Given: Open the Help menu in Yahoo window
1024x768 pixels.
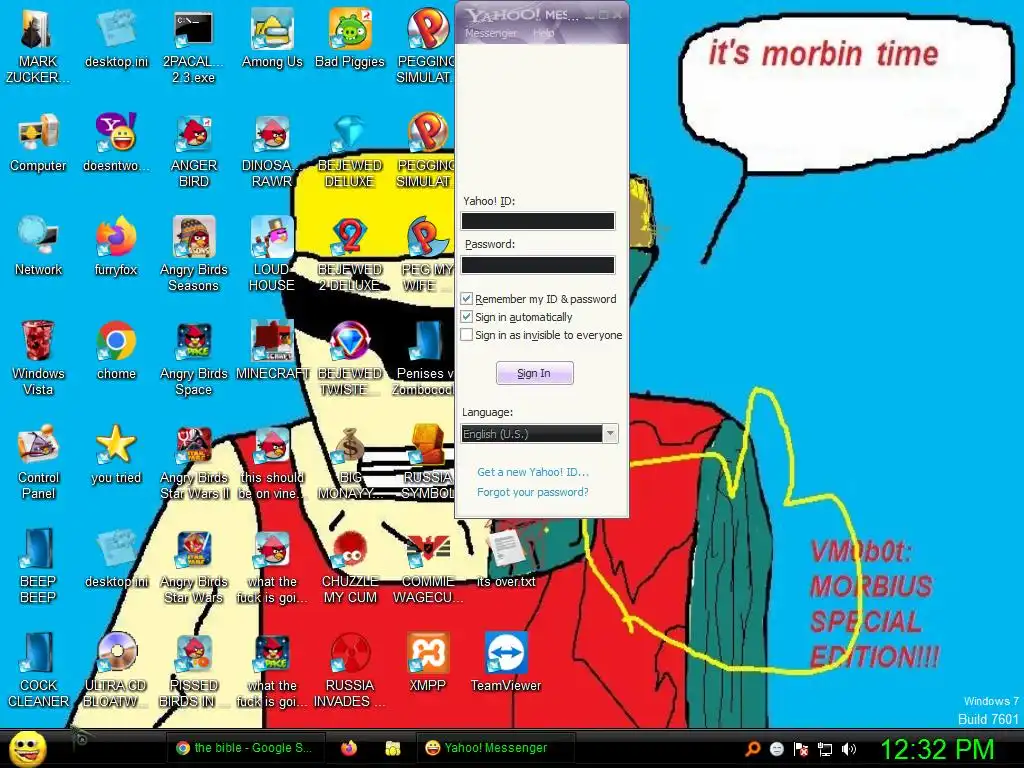Looking at the screenshot, I should tap(543, 33).
